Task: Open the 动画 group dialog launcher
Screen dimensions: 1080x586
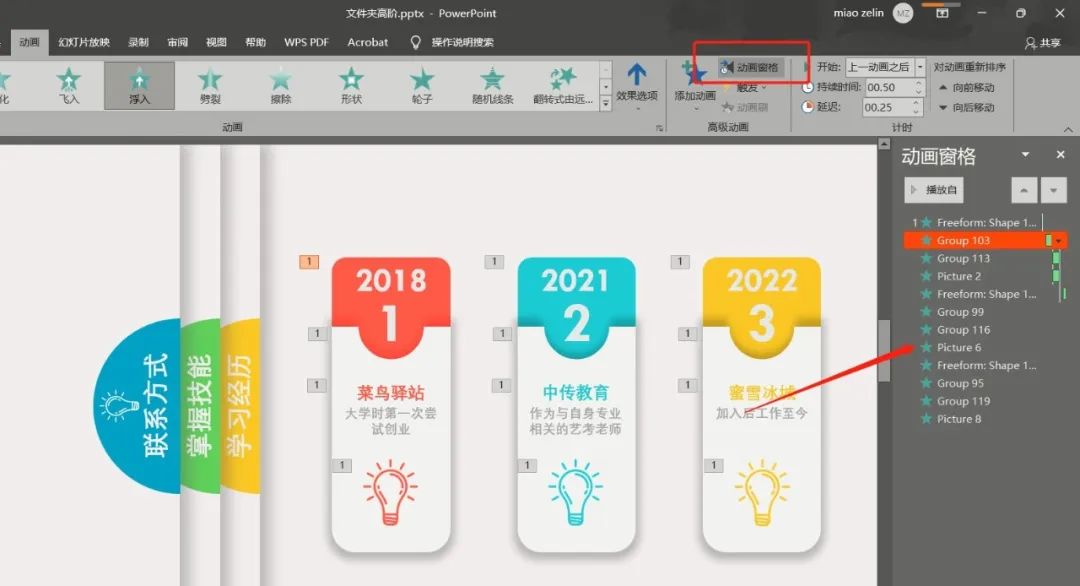Action: pos(659,128)
